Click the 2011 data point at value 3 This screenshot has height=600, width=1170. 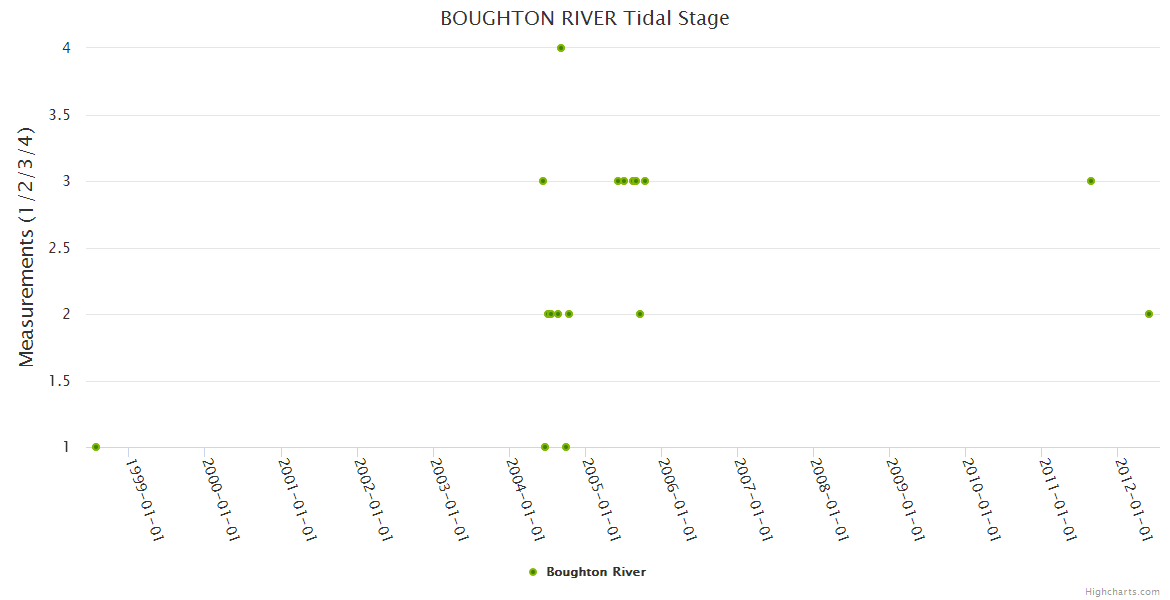coord(1091,181)
